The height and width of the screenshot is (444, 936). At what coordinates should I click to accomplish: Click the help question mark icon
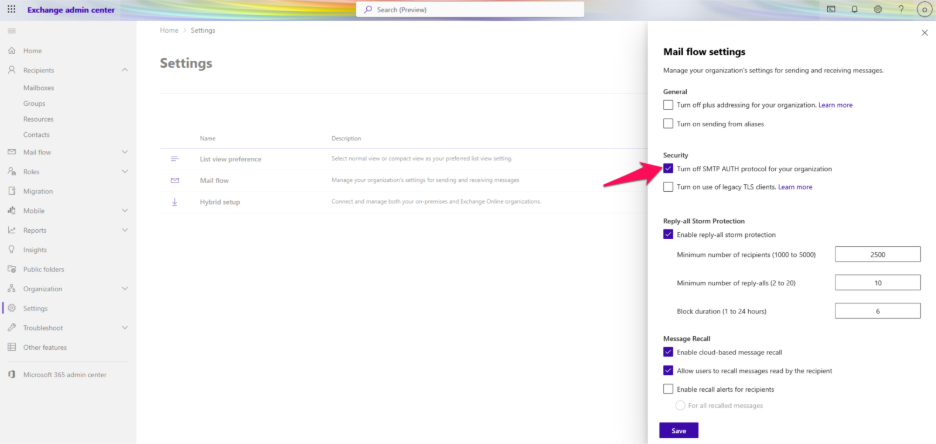point(900,9)
